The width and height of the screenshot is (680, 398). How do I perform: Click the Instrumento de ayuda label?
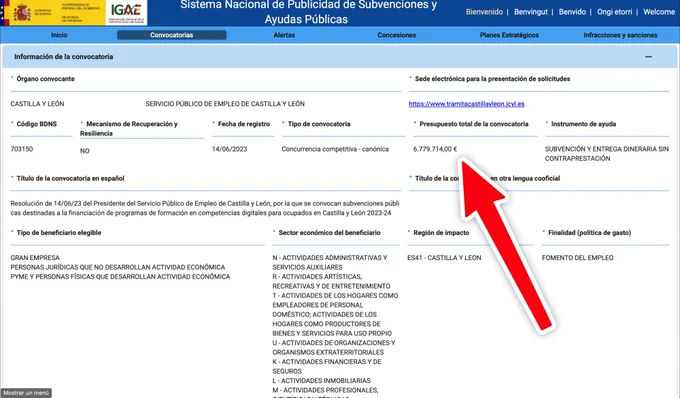coord(583,124)
